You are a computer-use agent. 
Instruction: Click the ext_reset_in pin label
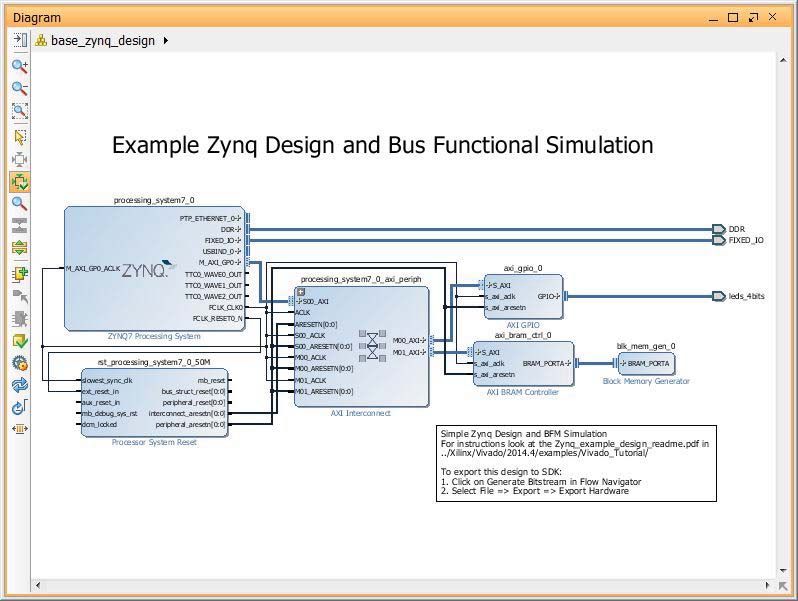click(100, 391)
